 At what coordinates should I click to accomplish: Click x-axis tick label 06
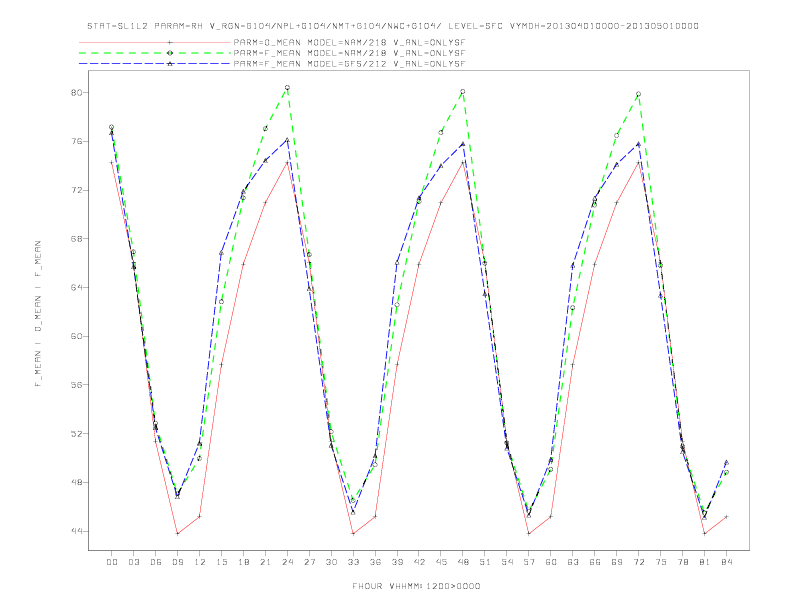click(156, 562)
